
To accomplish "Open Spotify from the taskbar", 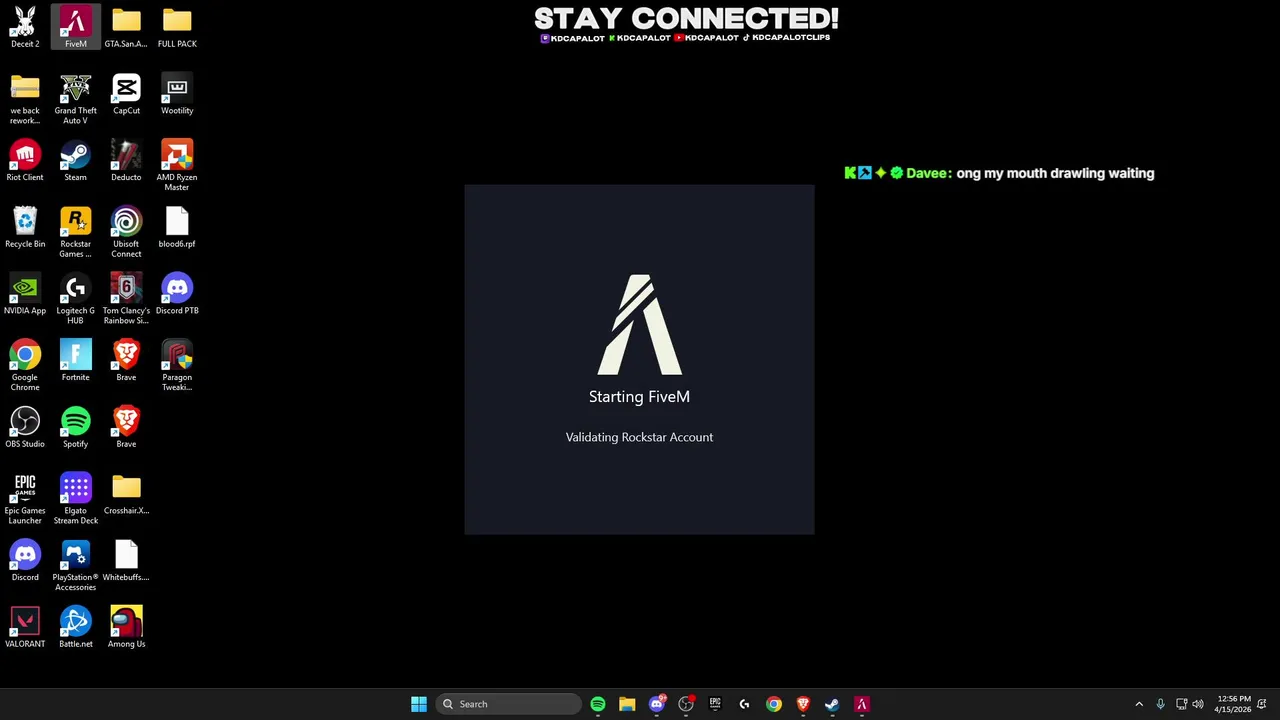I will [x=598, y=704].
